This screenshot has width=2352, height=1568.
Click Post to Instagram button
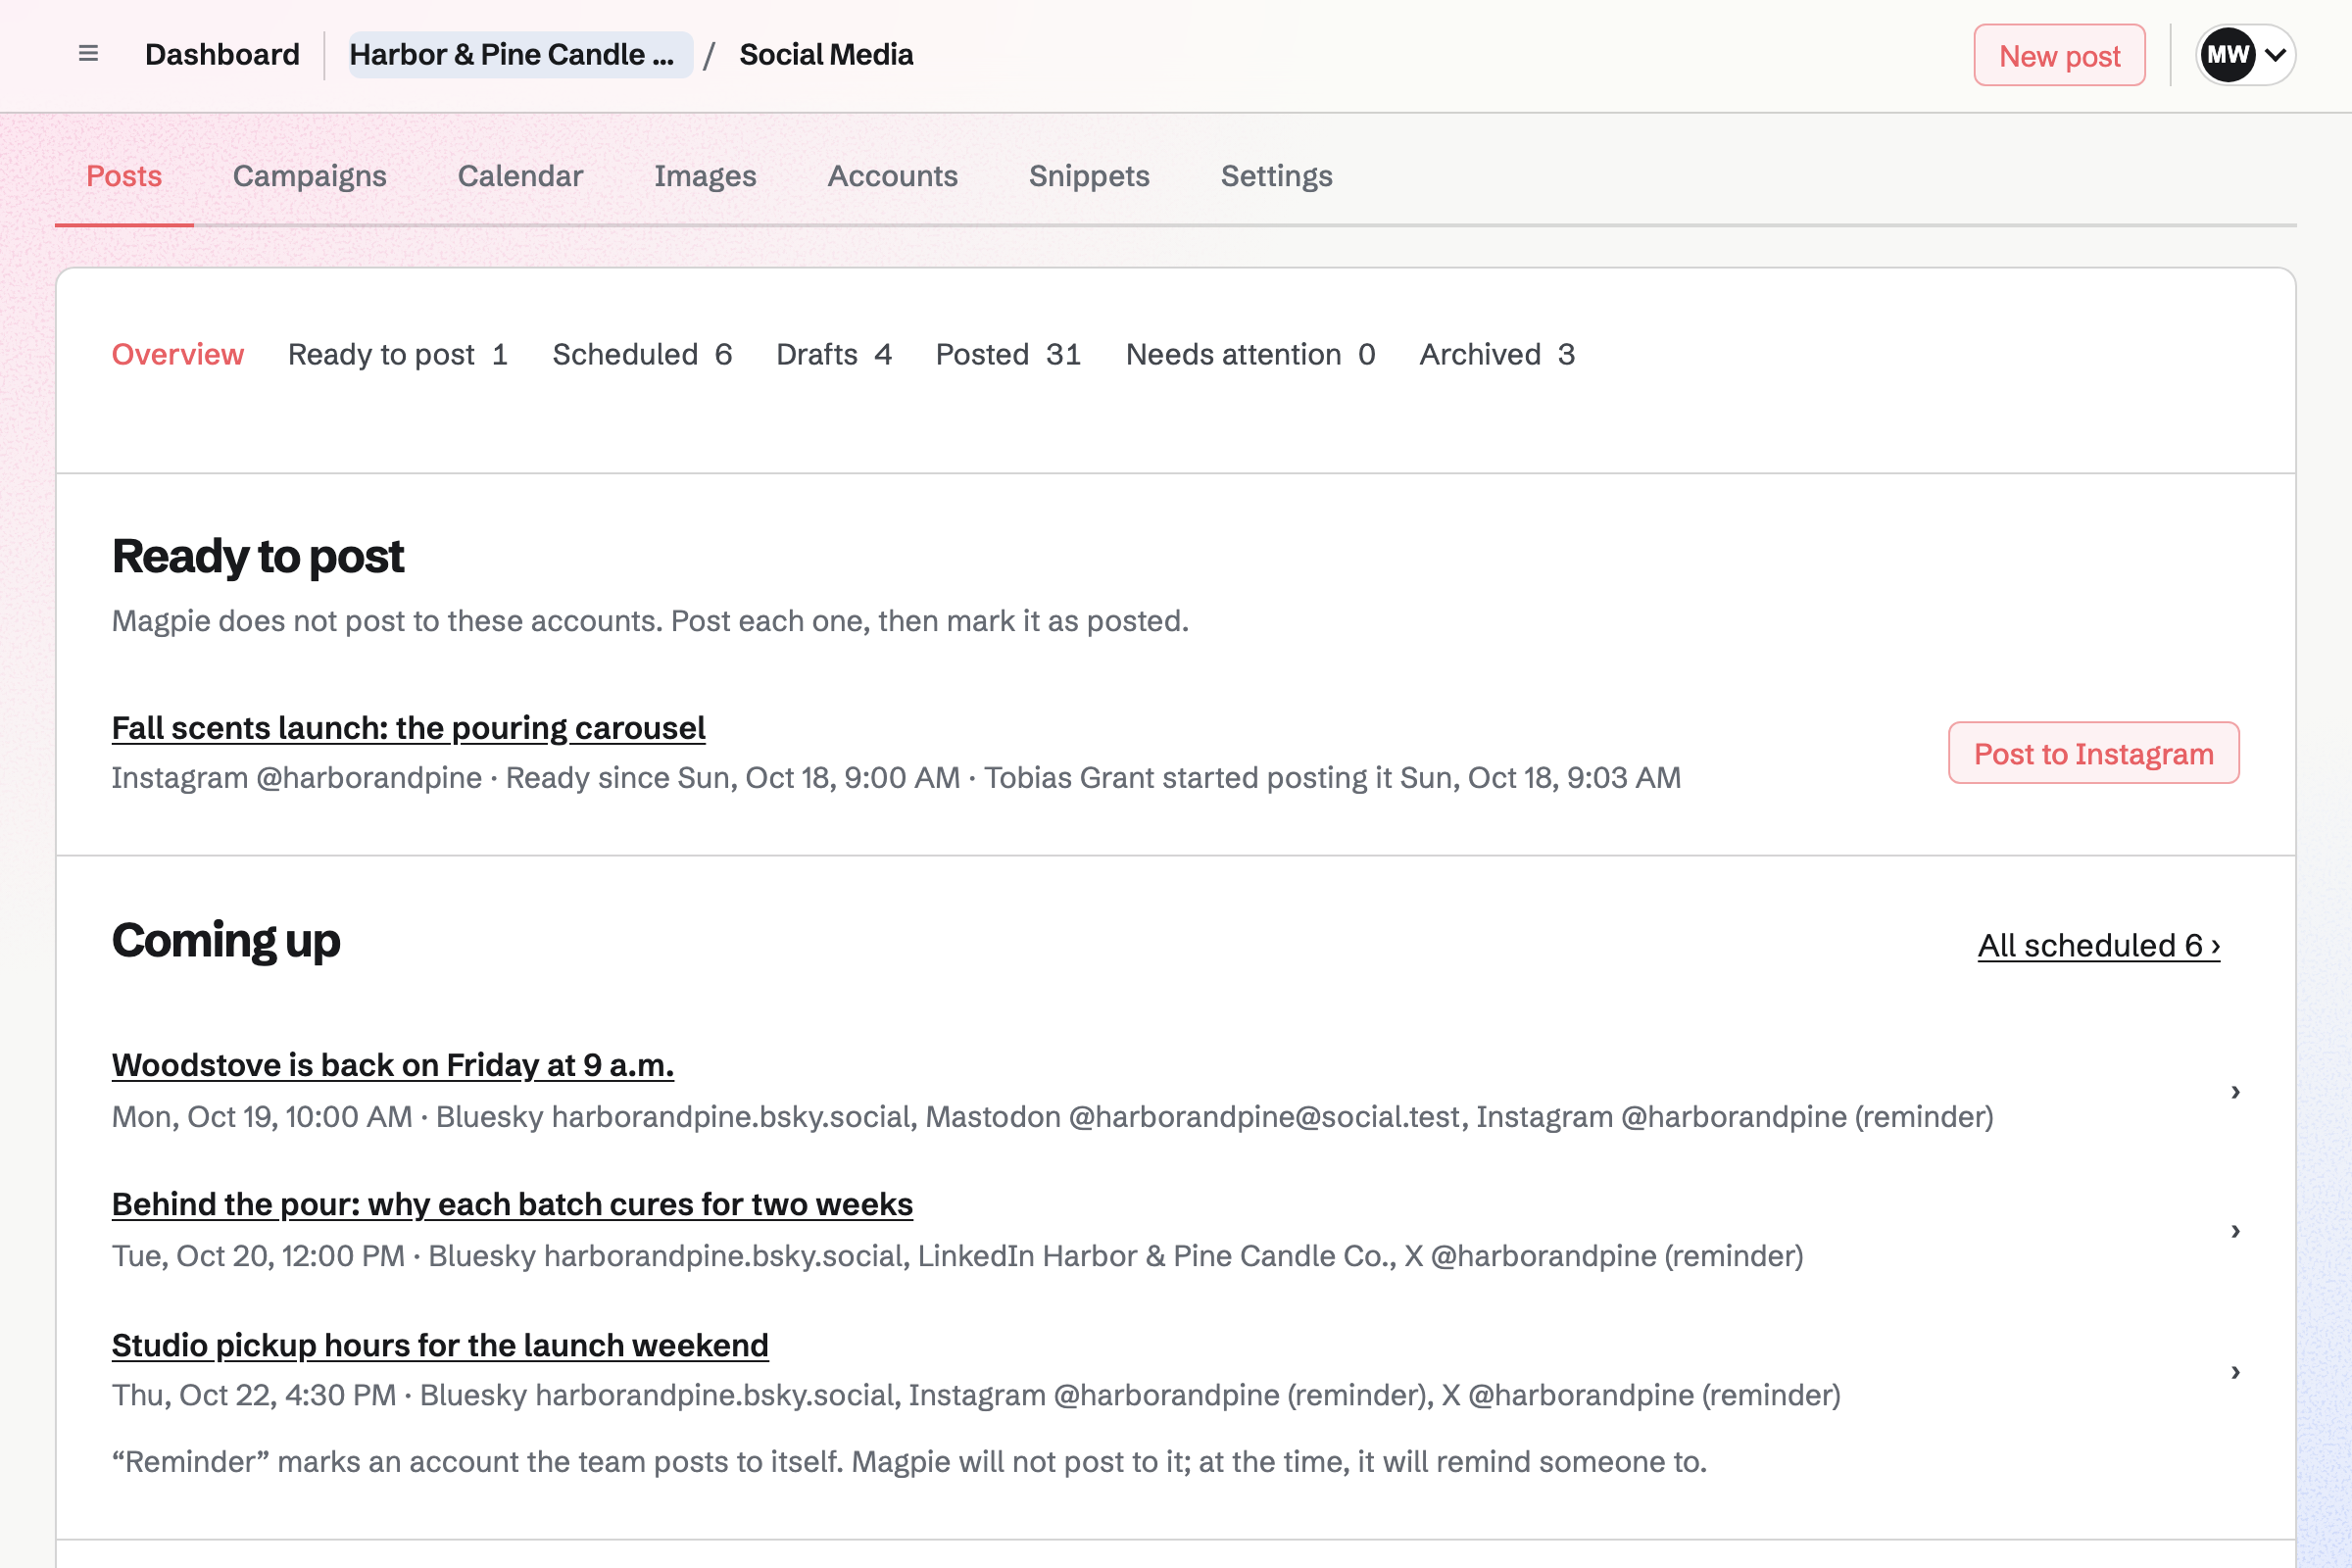coord(2093,753)
